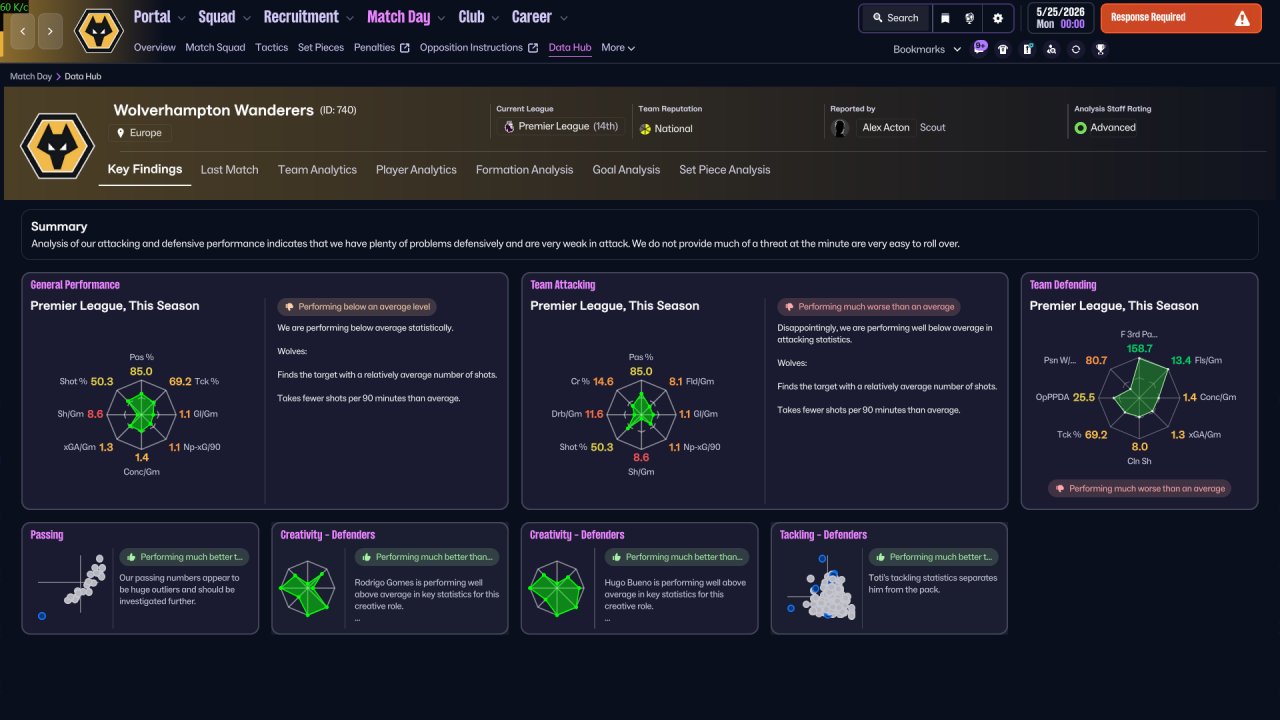Open the globe icon in top toolbar

pos(970,18)
